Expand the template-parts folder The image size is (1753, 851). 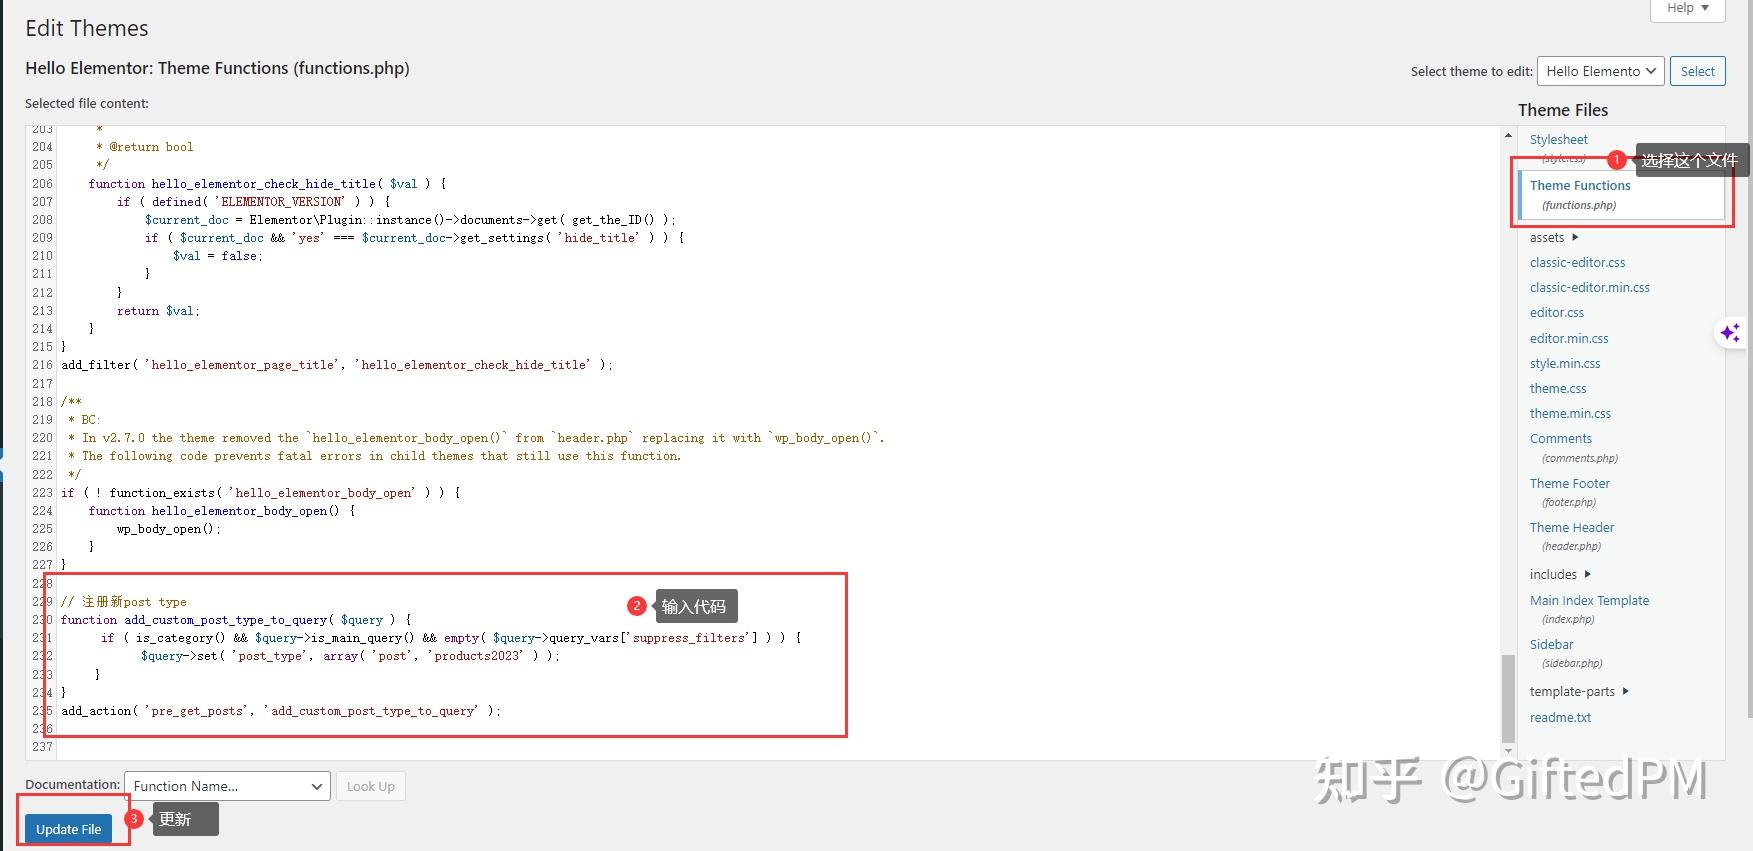coord(1579,692)
